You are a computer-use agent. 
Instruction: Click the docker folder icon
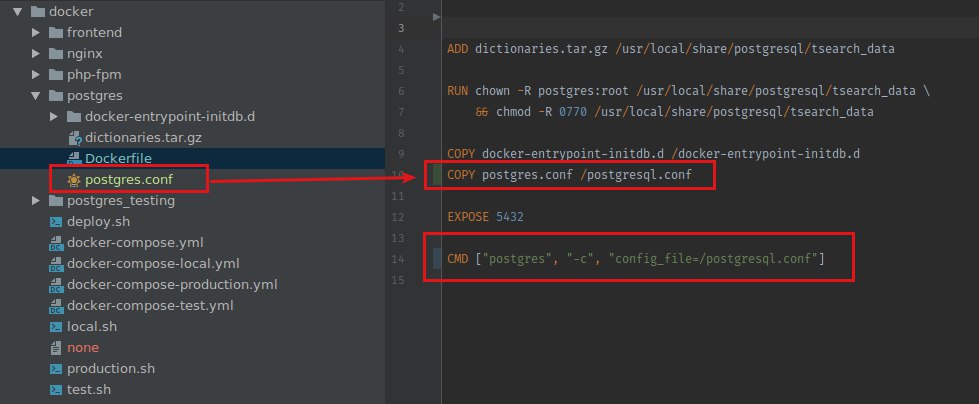point(38,11)
